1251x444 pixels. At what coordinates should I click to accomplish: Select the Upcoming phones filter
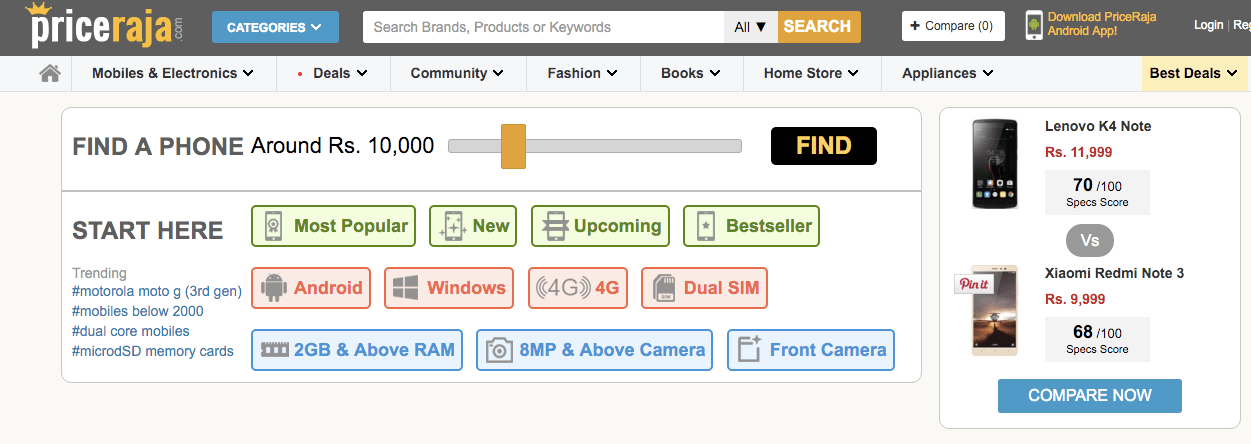point(600,226)
